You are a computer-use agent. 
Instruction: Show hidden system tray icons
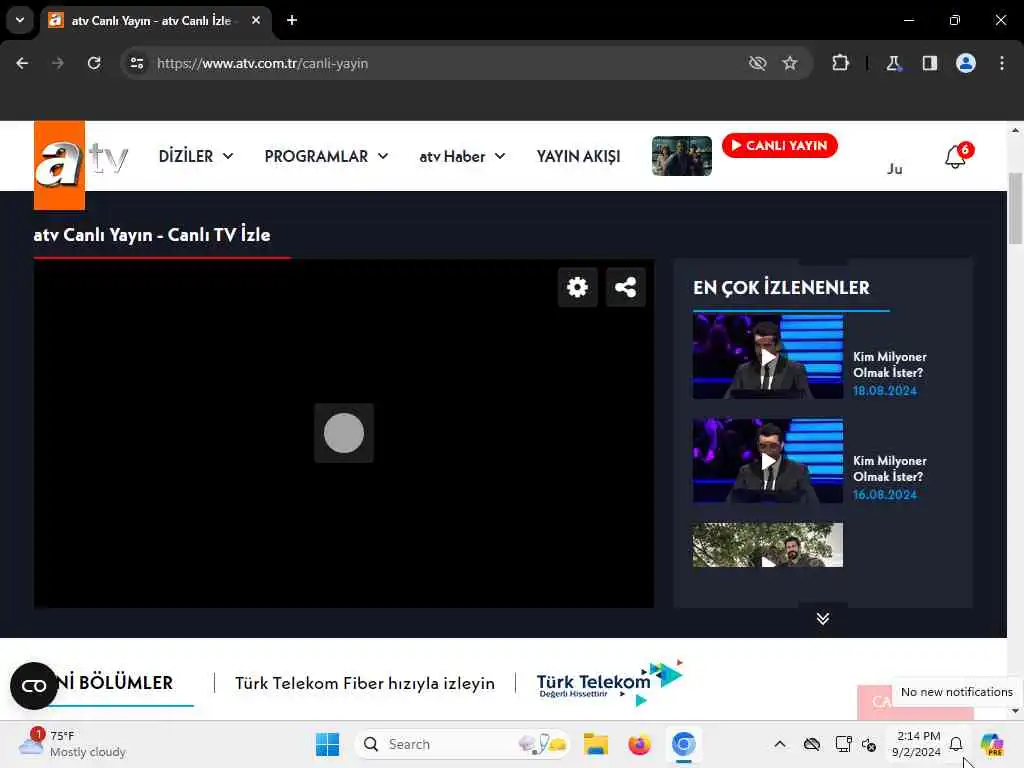point(780,744)
